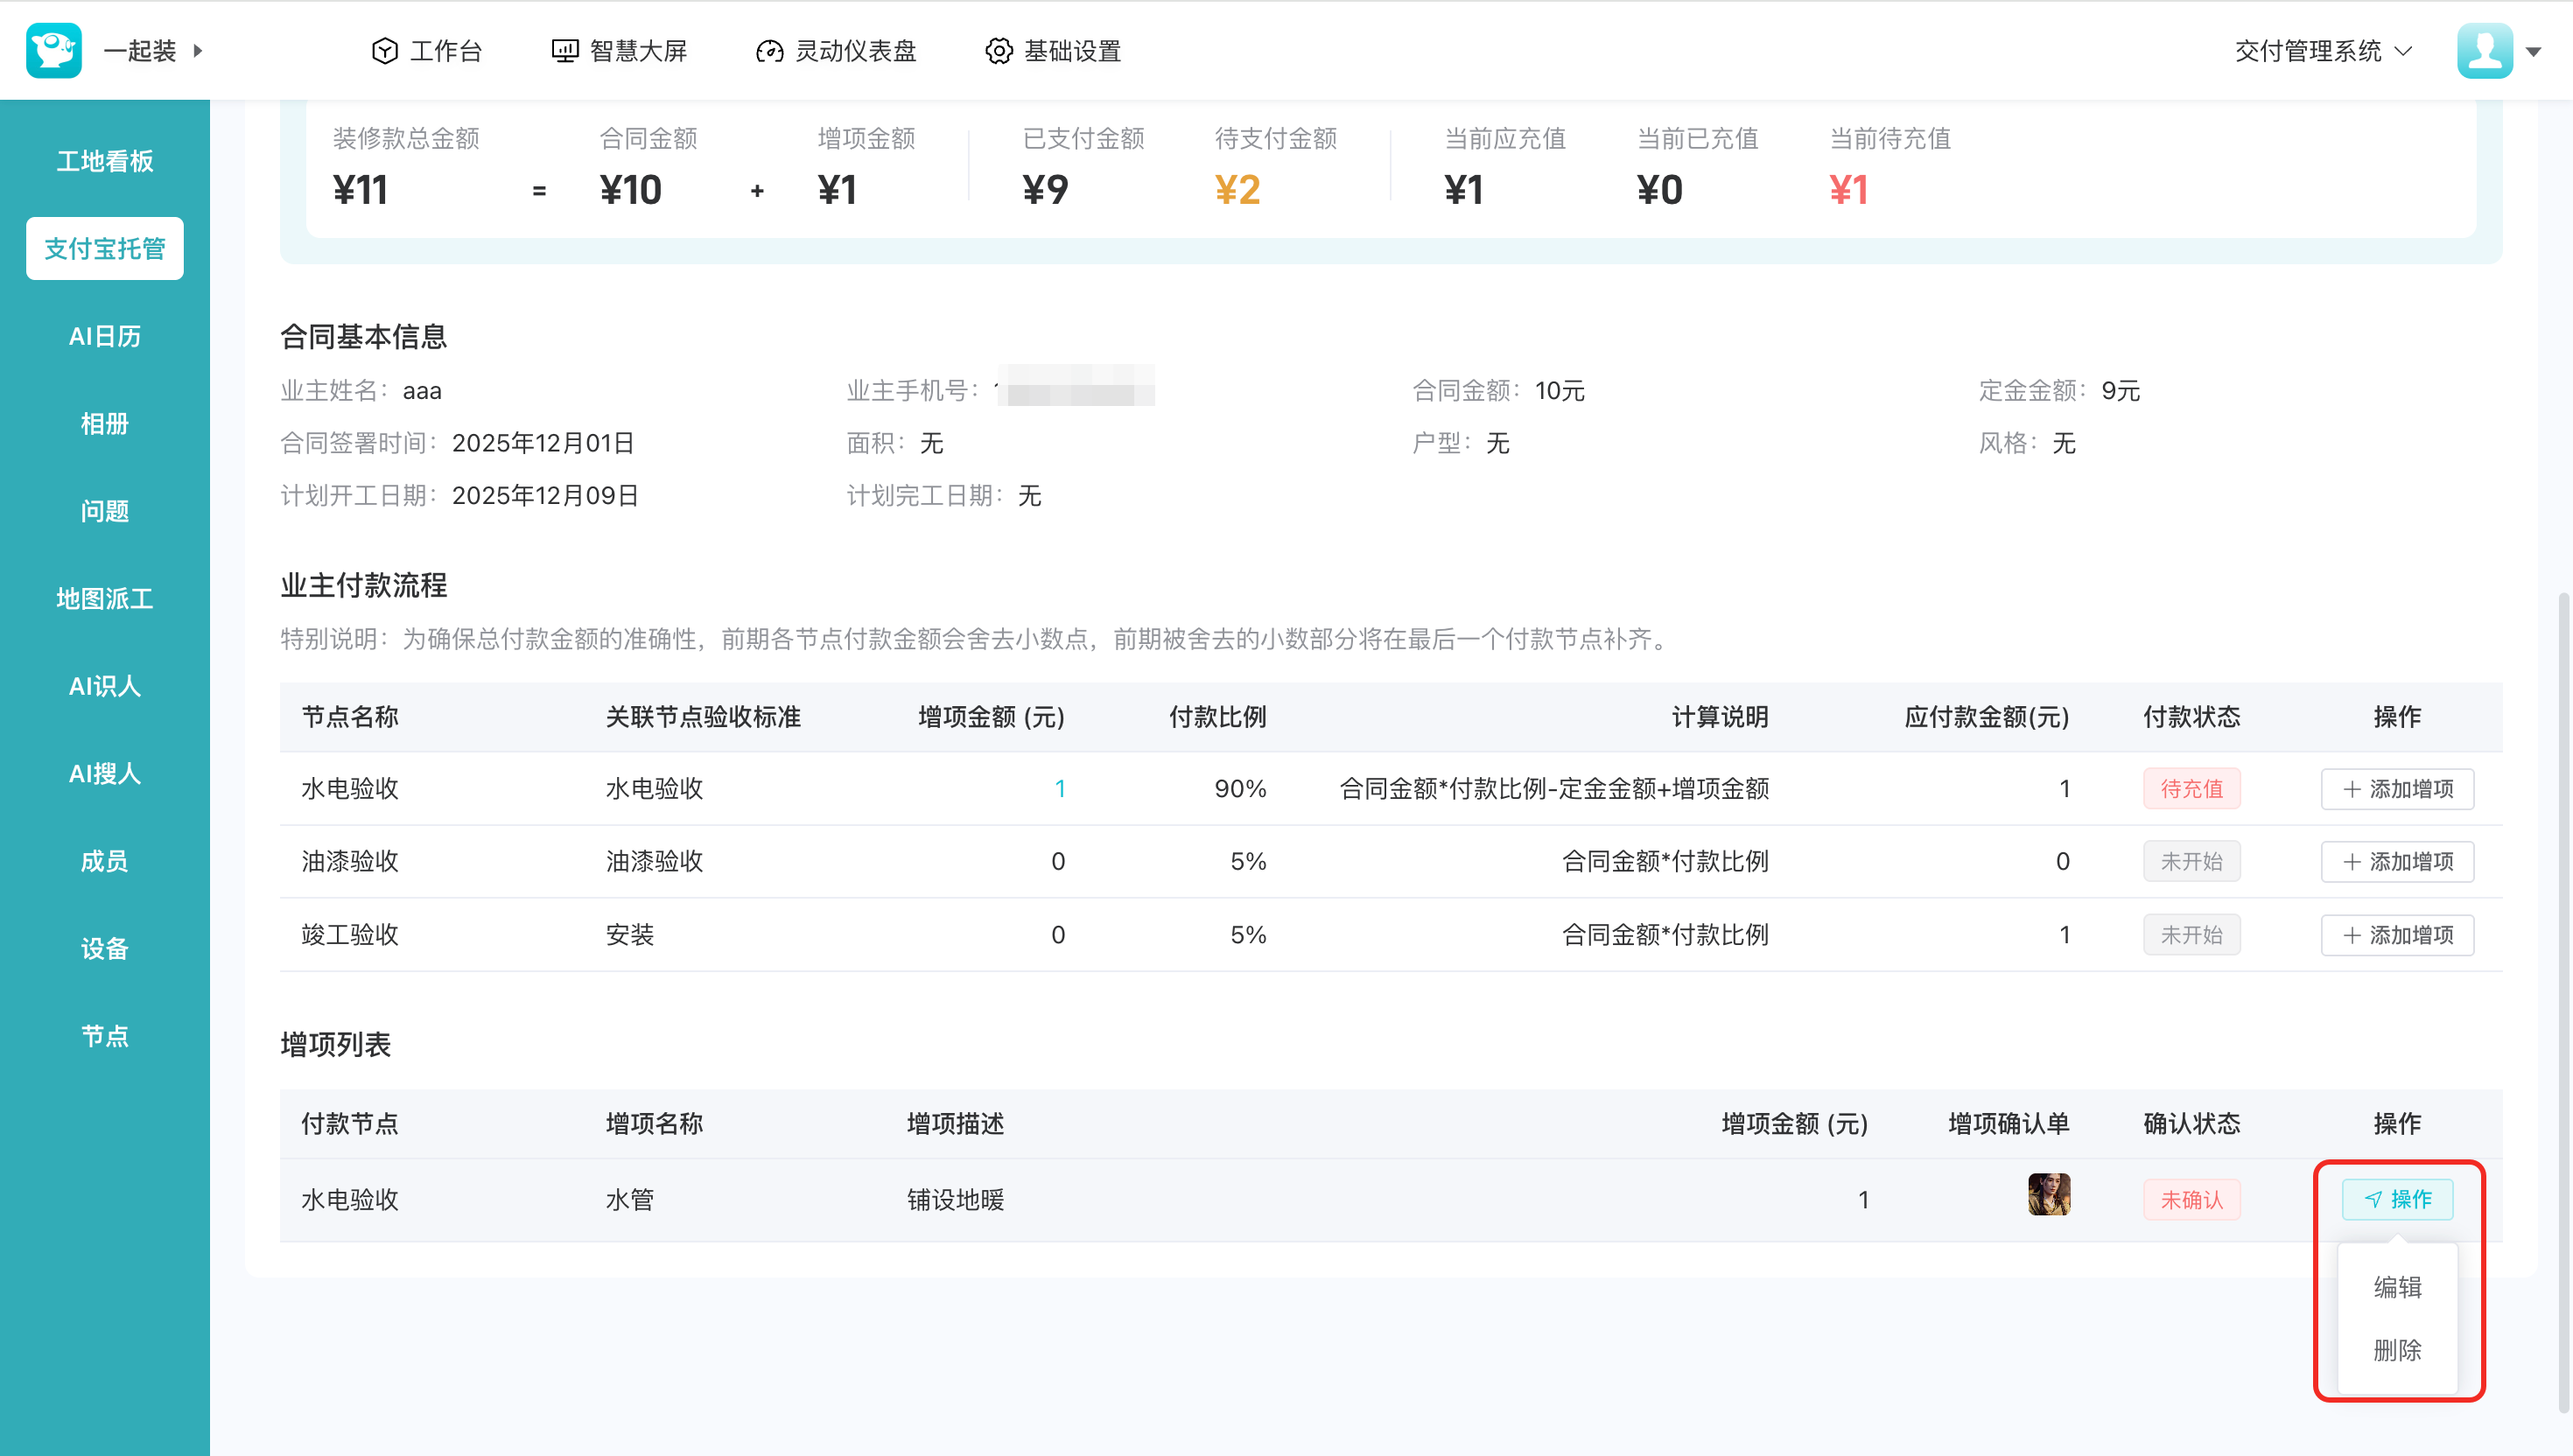
Task: Open the 工作台 workbench icon
Action: click(385, 51)
